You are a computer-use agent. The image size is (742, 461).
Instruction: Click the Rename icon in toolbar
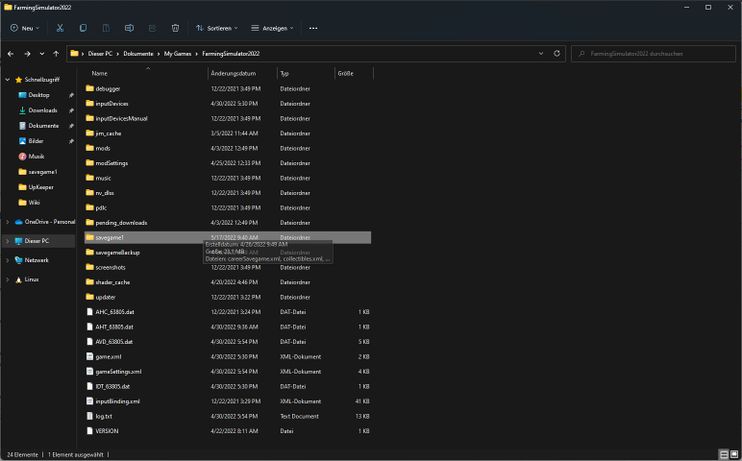(x=129, y=28)
